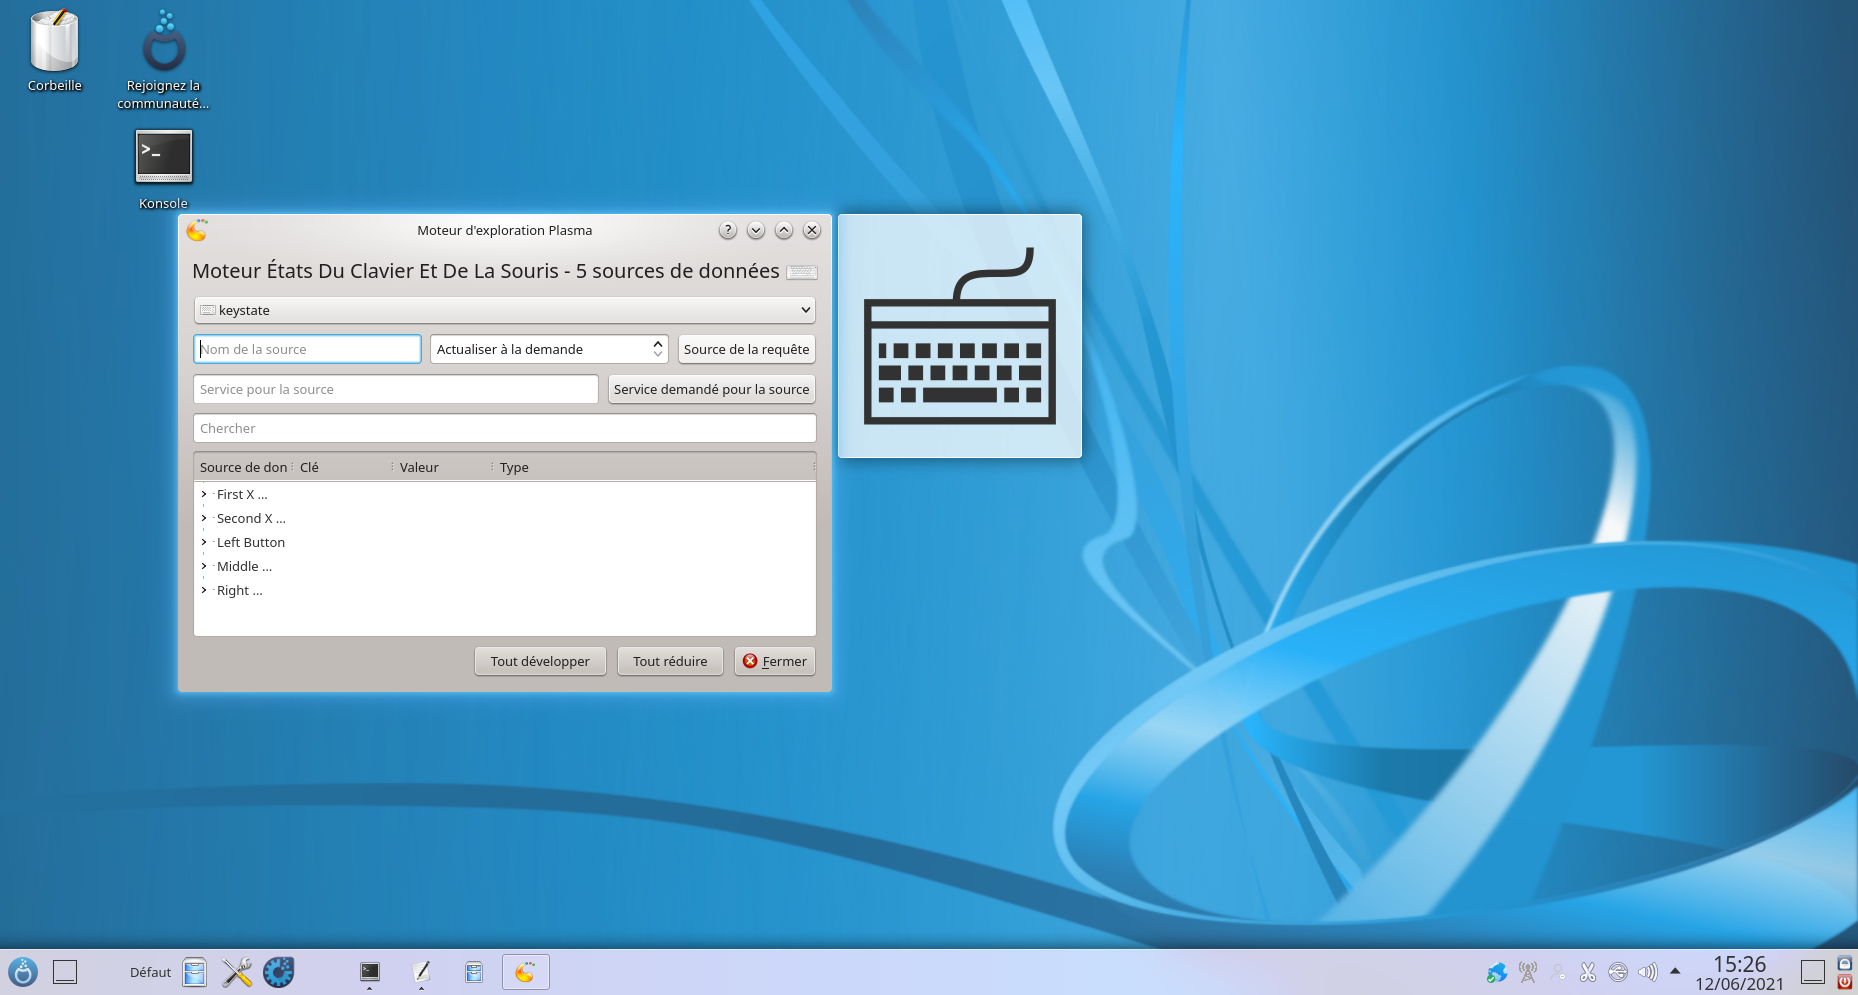Open the Rejoignez la communauté desktop icon
Screen dimensions: 1858x995
[x=163, y=43]
